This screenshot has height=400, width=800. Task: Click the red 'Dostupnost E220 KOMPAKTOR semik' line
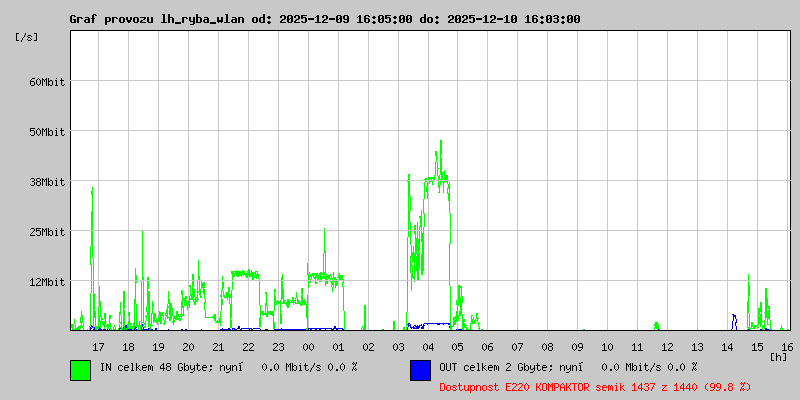click(595, 387)
